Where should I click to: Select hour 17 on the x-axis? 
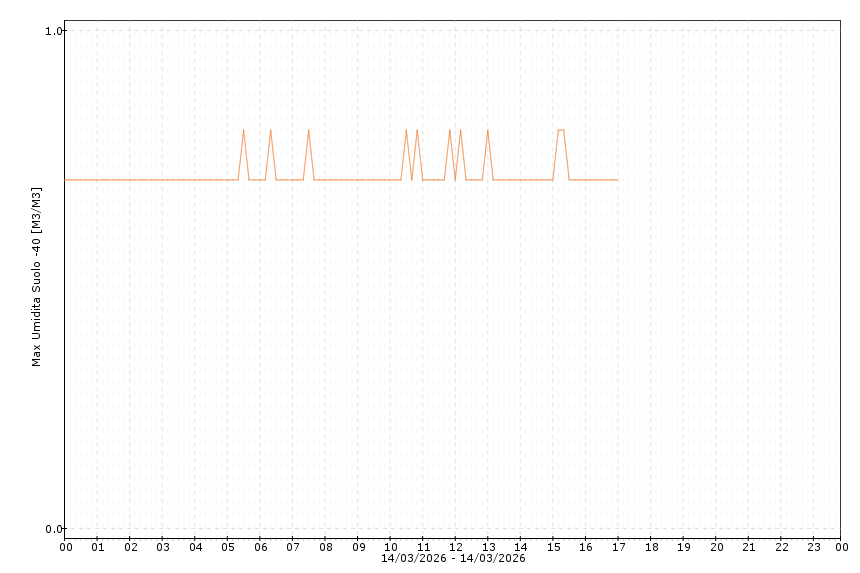(618, 547)
